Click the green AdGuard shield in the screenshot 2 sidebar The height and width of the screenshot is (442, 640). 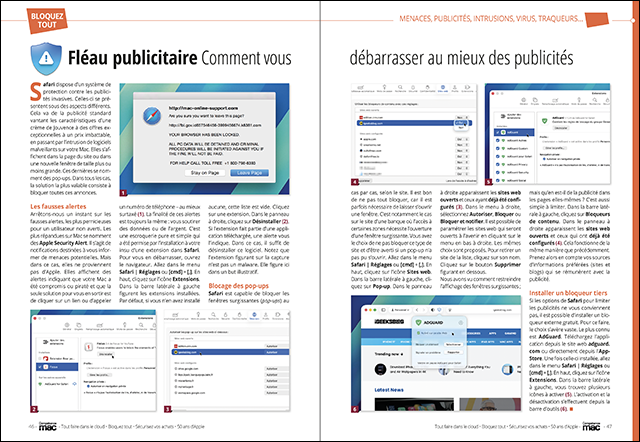pyautogui.click(x=40, y=384)
